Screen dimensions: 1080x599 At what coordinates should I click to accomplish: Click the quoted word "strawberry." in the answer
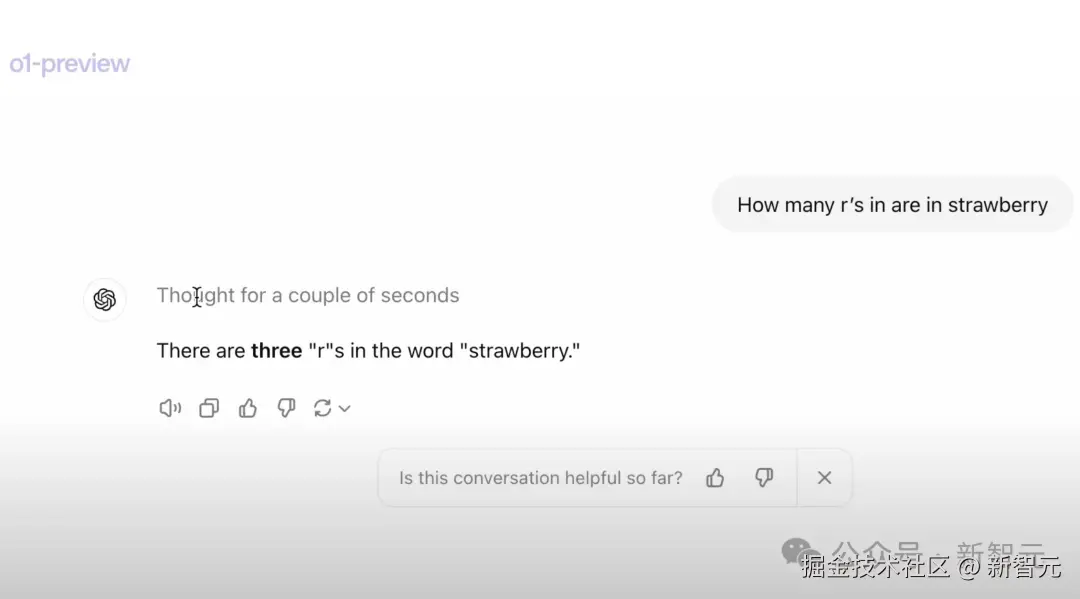tap(519, 351)
